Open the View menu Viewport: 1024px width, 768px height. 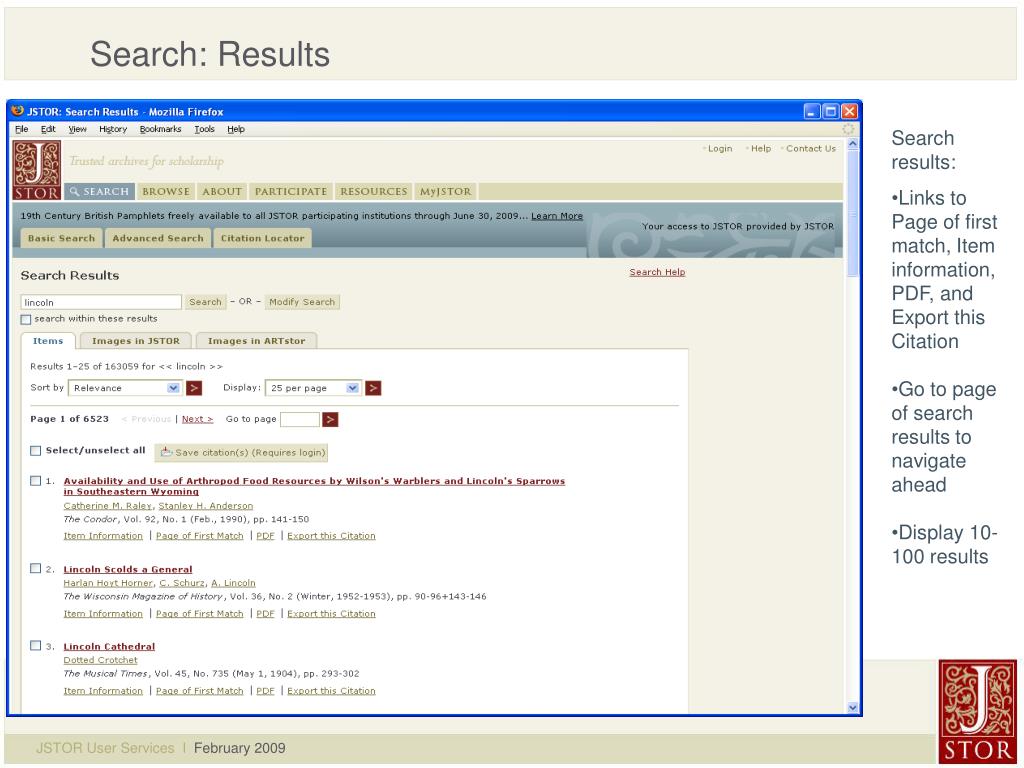[x=78, y=129]
